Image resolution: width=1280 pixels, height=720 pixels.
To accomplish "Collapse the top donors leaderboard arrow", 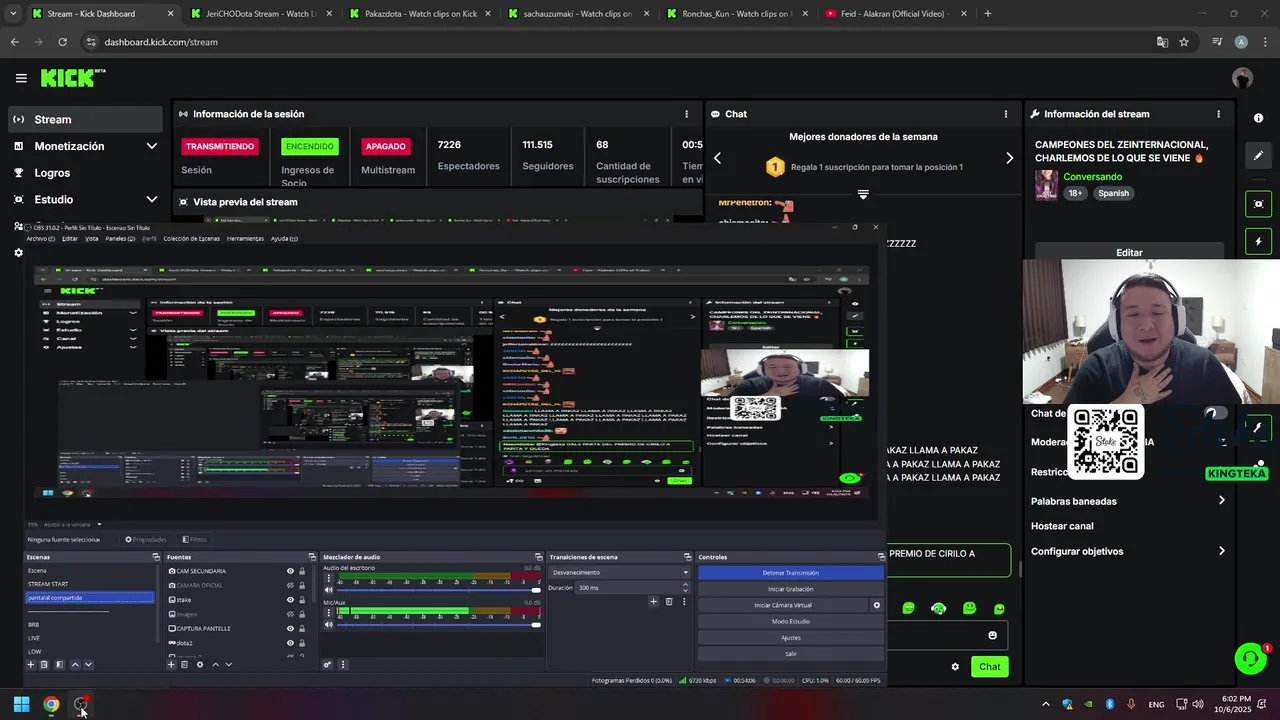I will point(863,194).
